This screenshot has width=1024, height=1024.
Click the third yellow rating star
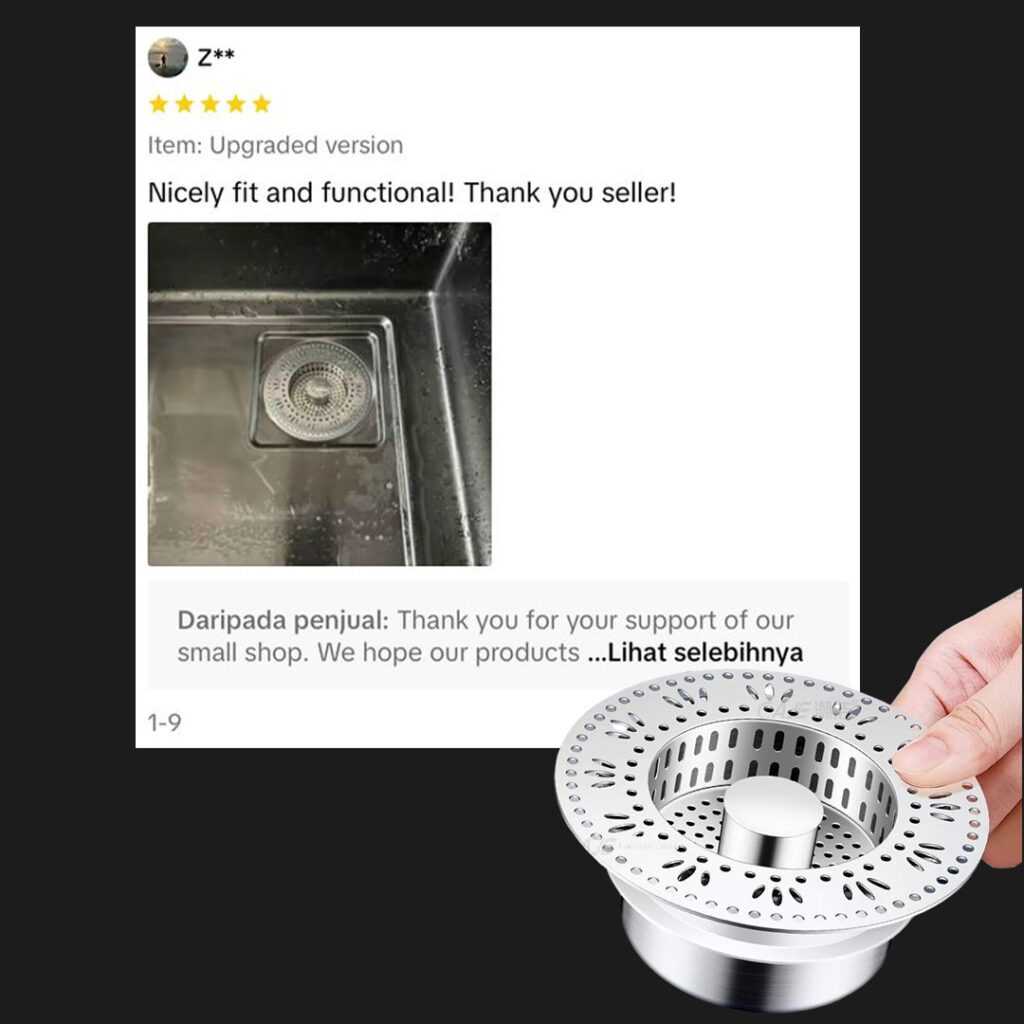(x=210, y=104)
